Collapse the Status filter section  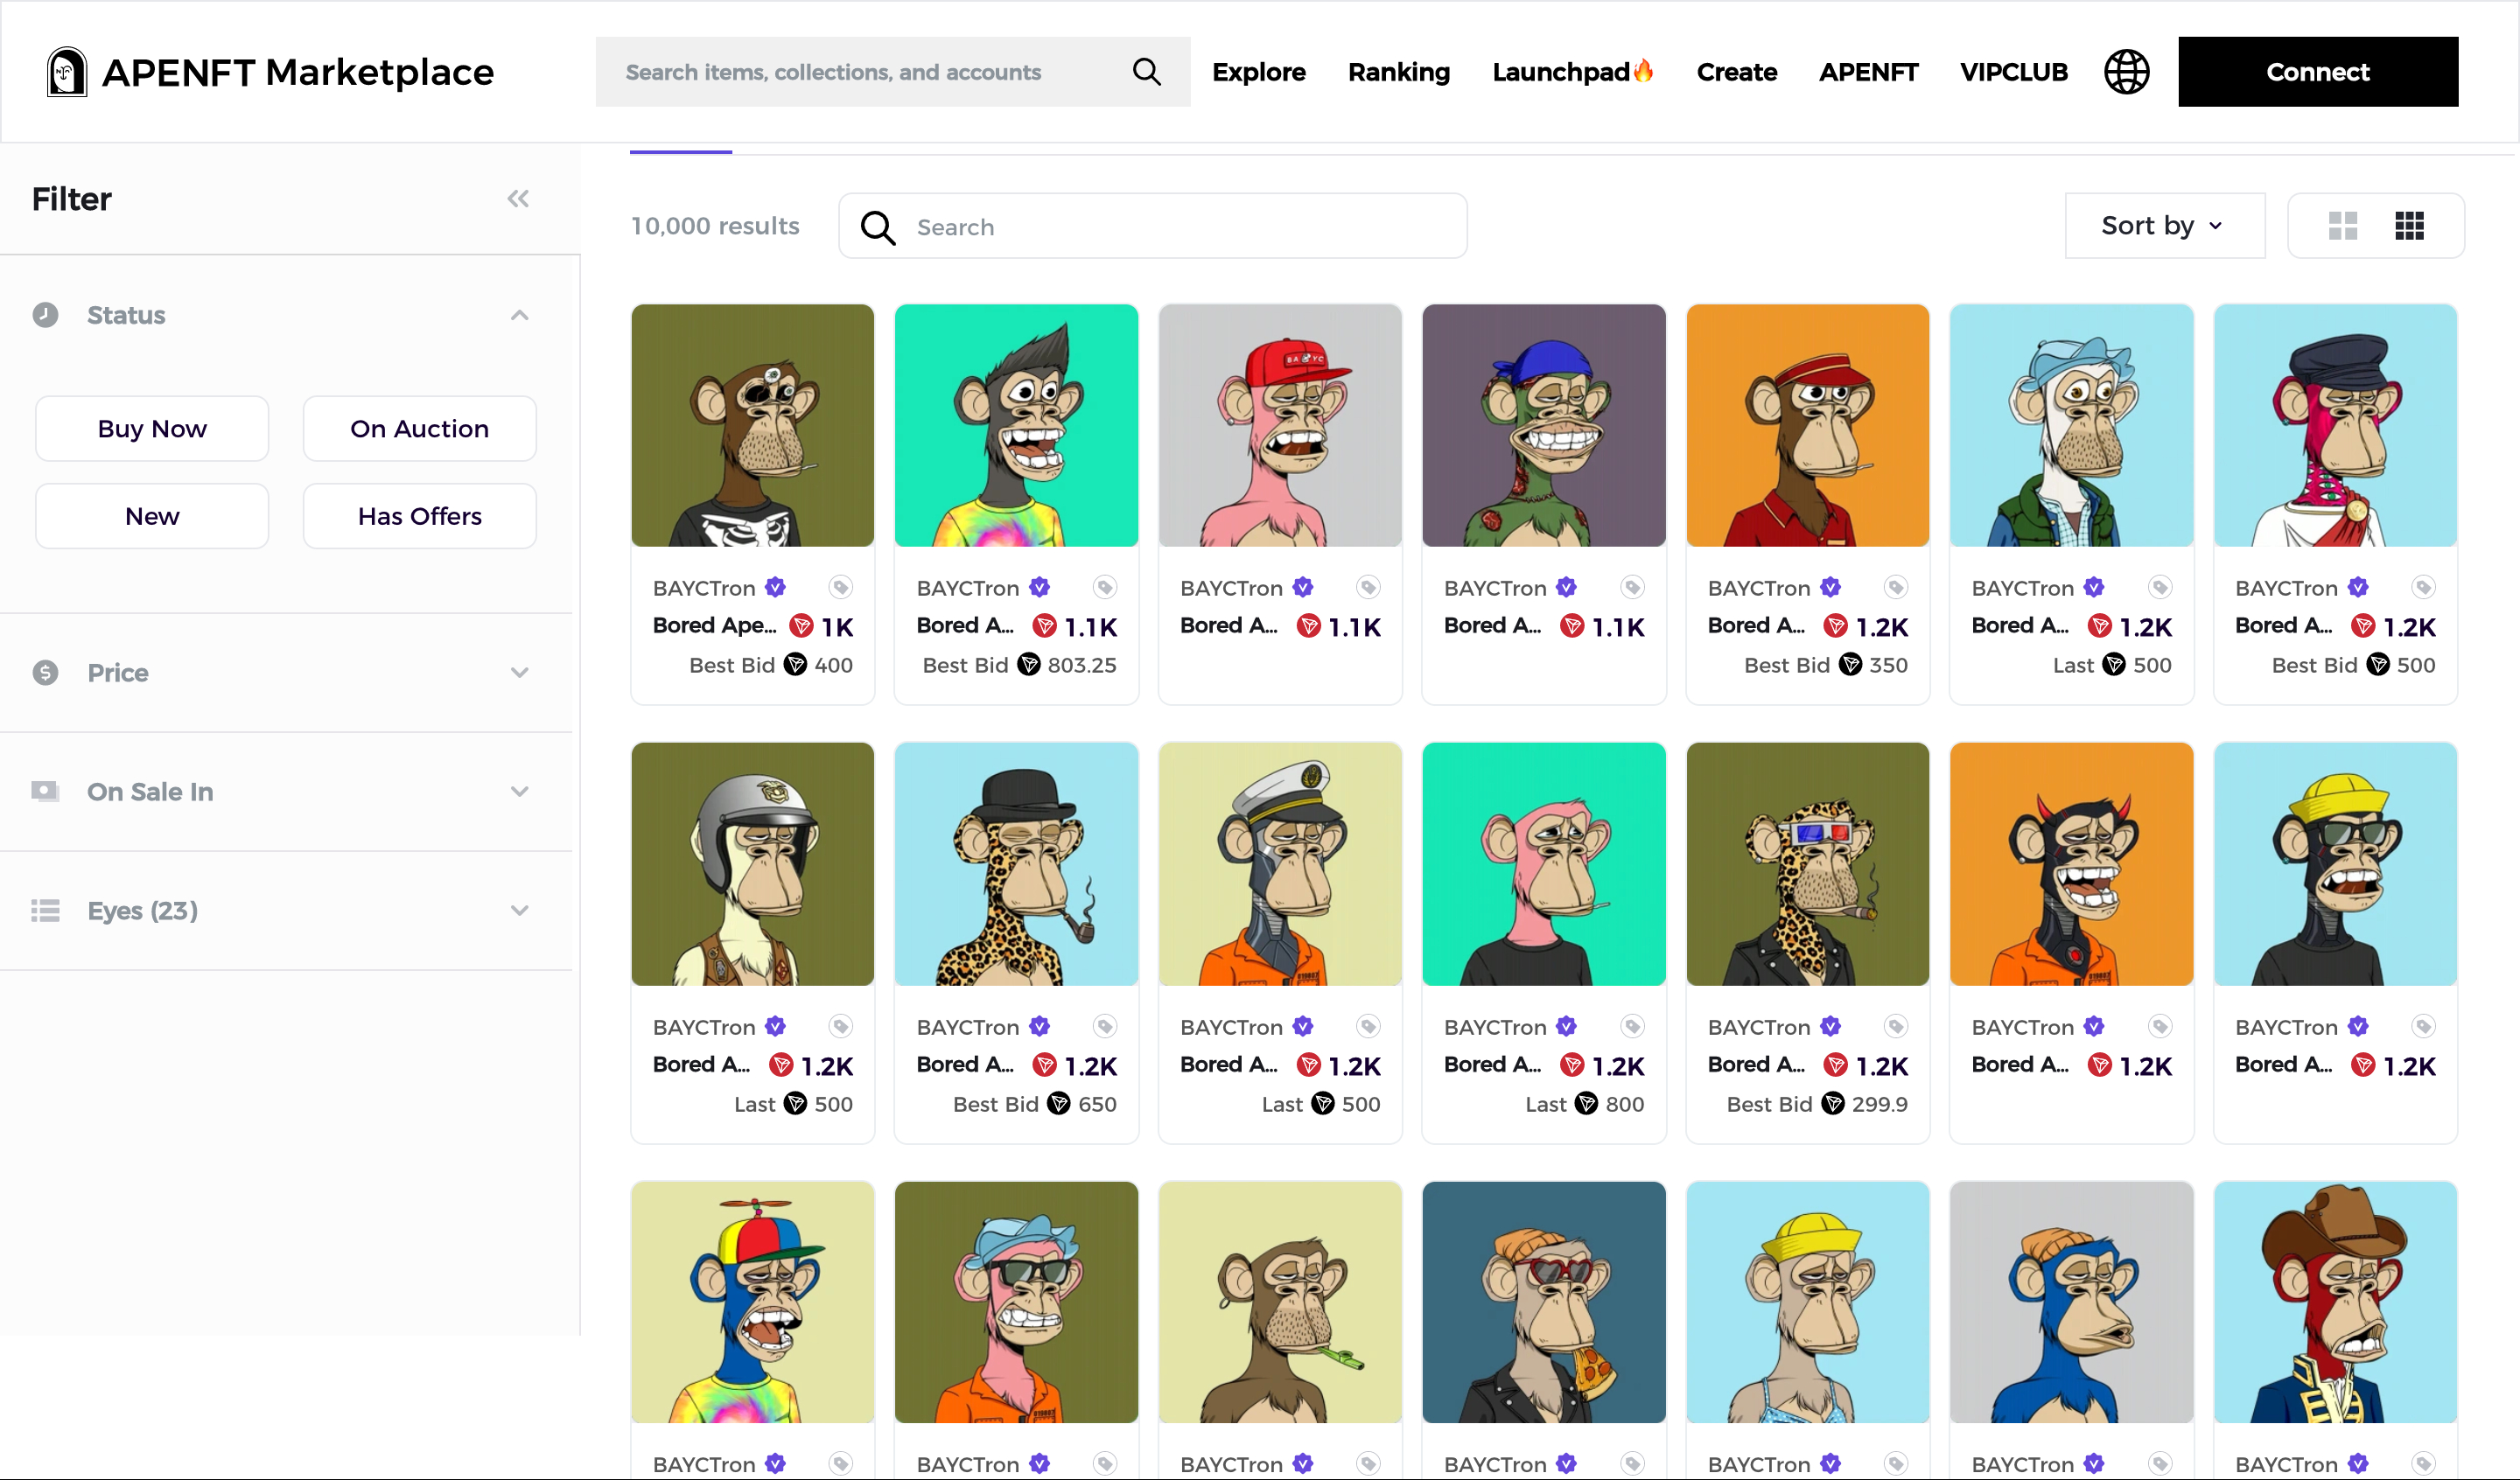(x=519, y=315)
